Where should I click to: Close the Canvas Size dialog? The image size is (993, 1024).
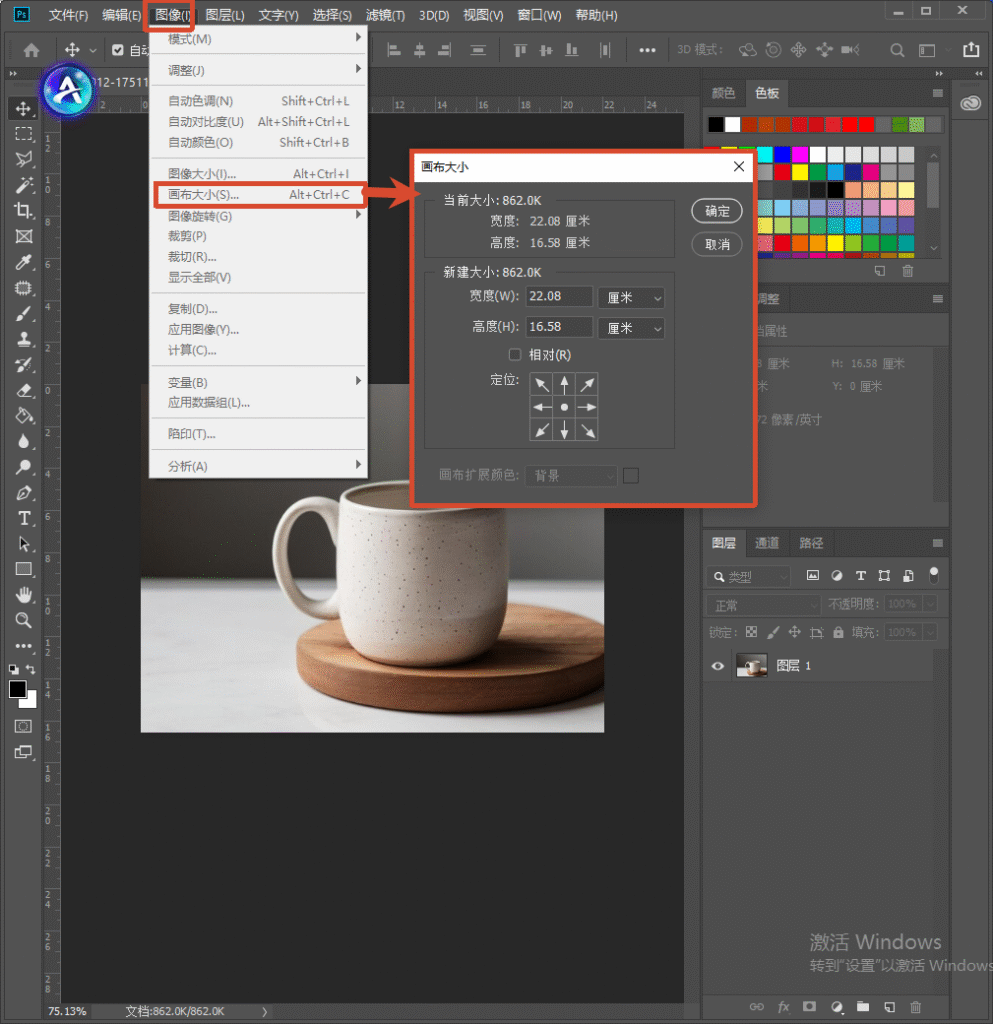click(739, 167)
